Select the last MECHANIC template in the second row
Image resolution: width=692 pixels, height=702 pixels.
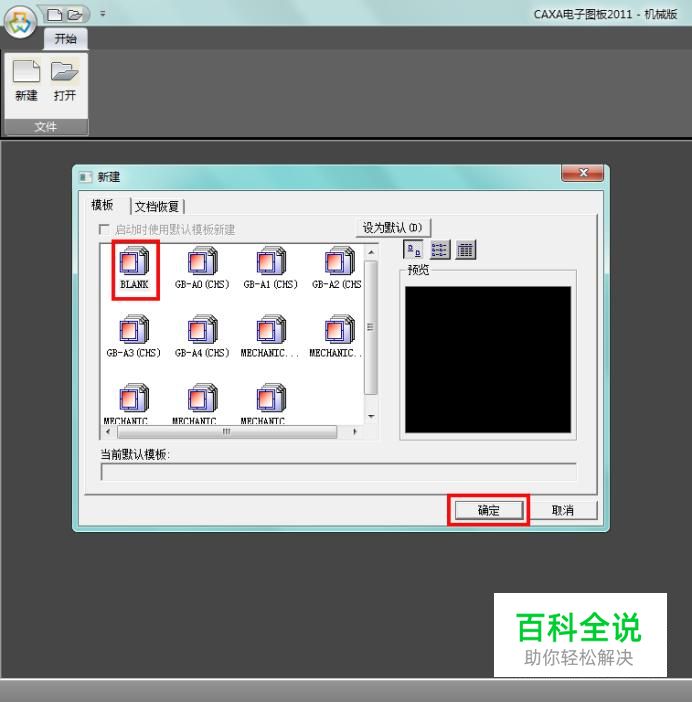click(336, 337)
